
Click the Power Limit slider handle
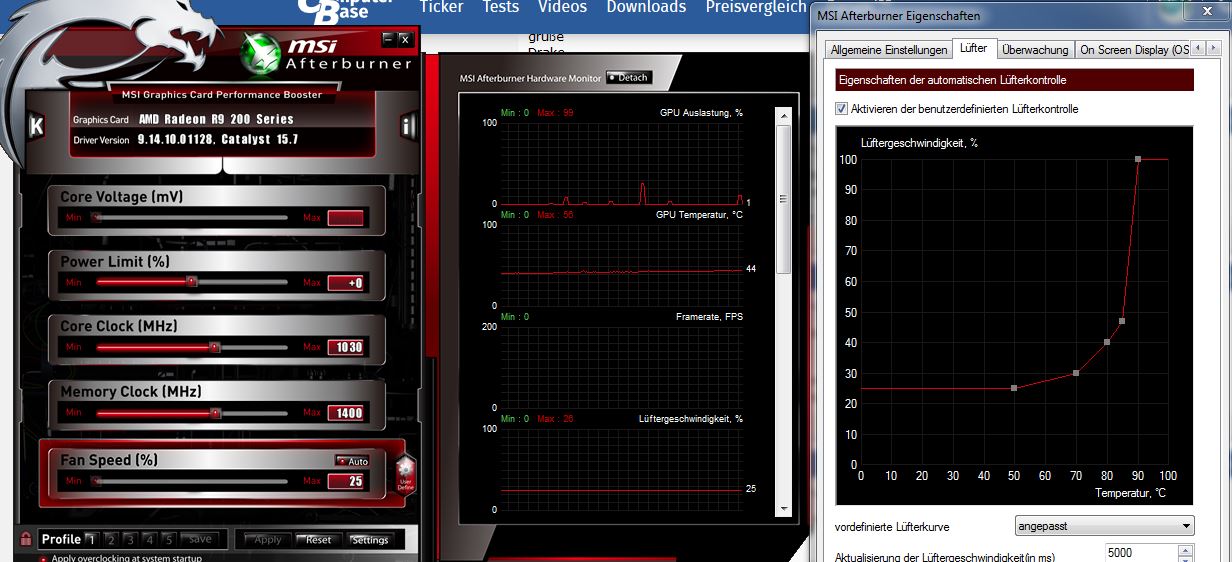pos(192,282)
